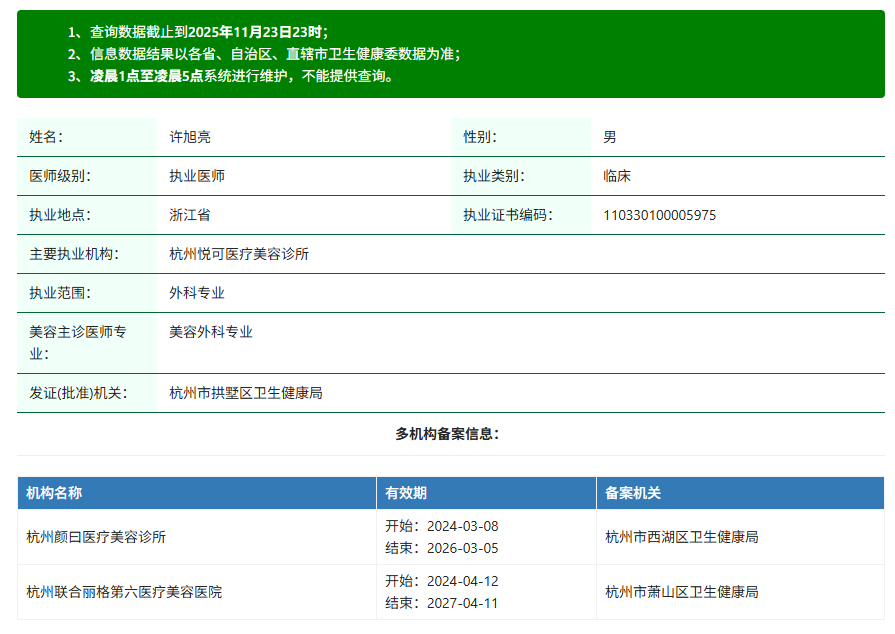This screenshot has height=634, width=895.
Task: Click the 多机构备案信息 section heading
Action: point(447,434)
